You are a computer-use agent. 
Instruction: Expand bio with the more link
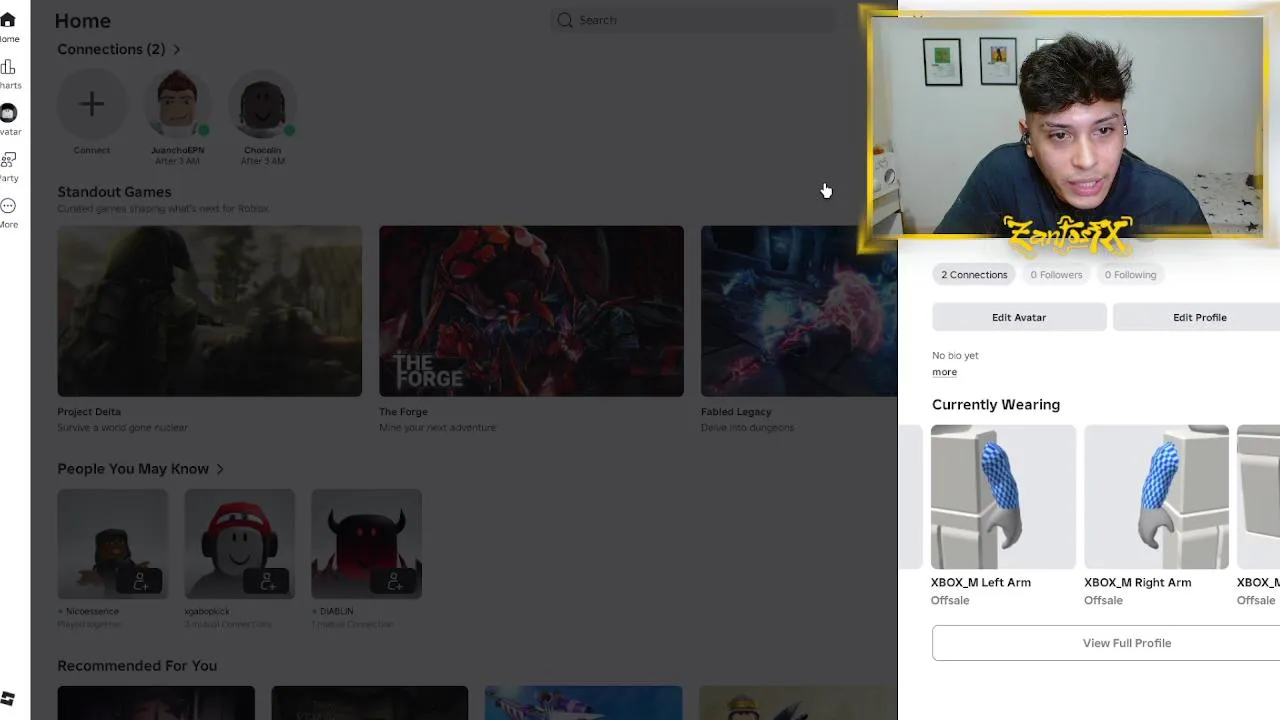[944, 372]
